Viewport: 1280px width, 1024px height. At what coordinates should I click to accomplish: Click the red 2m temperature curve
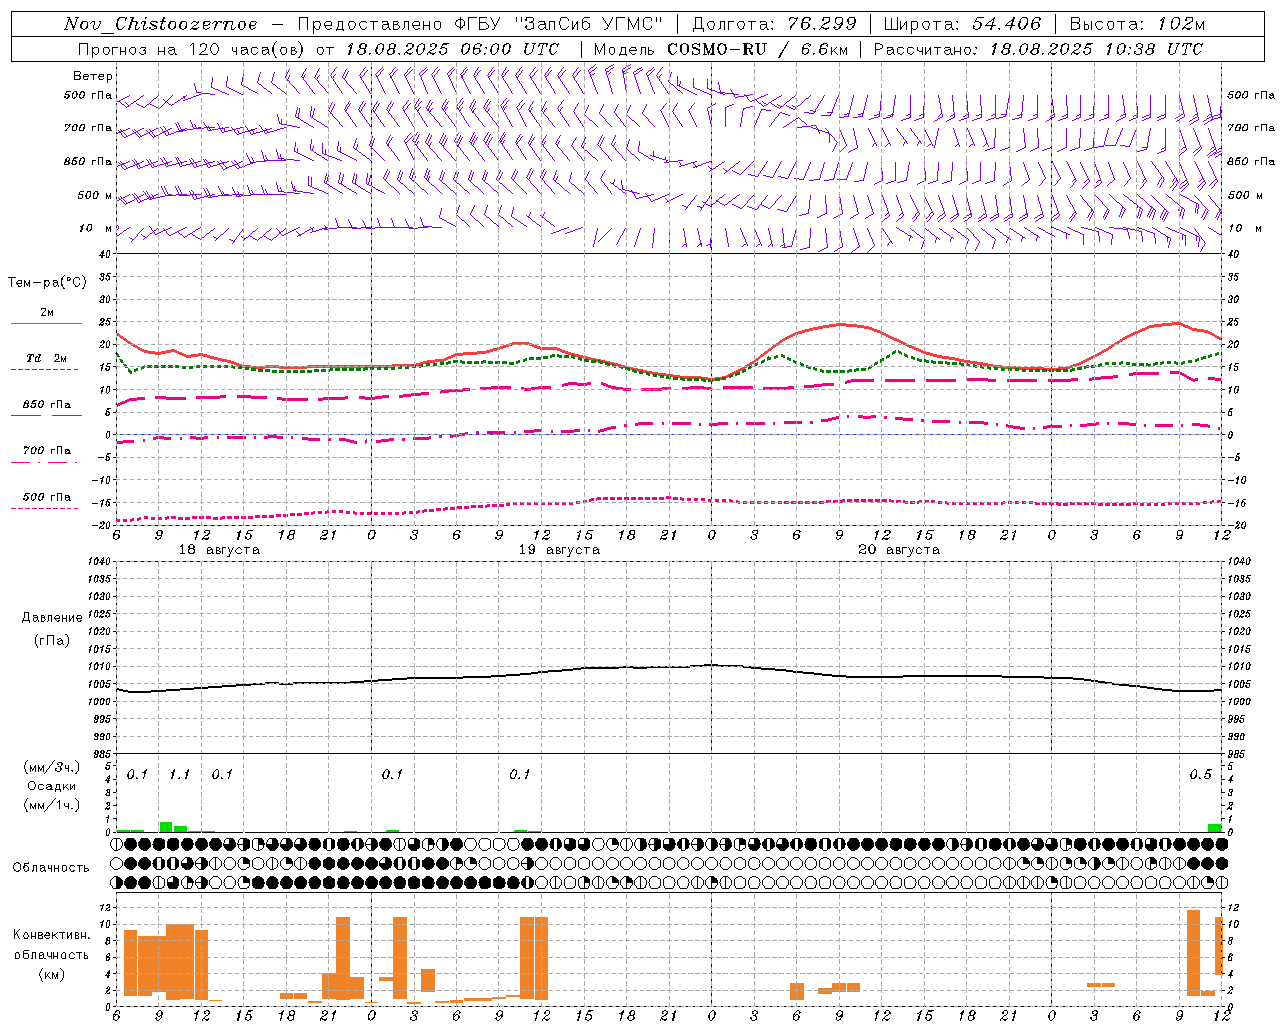tap(840, 324)
